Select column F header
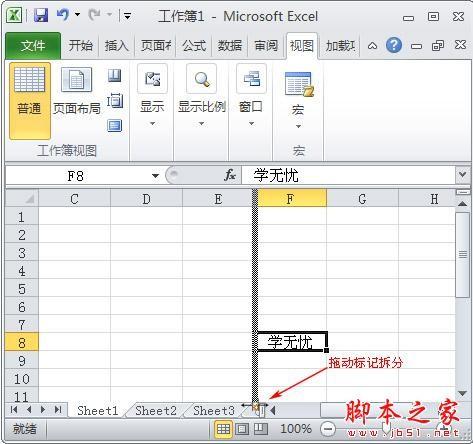The image size is (473, 444). click(x=292, y=199)
